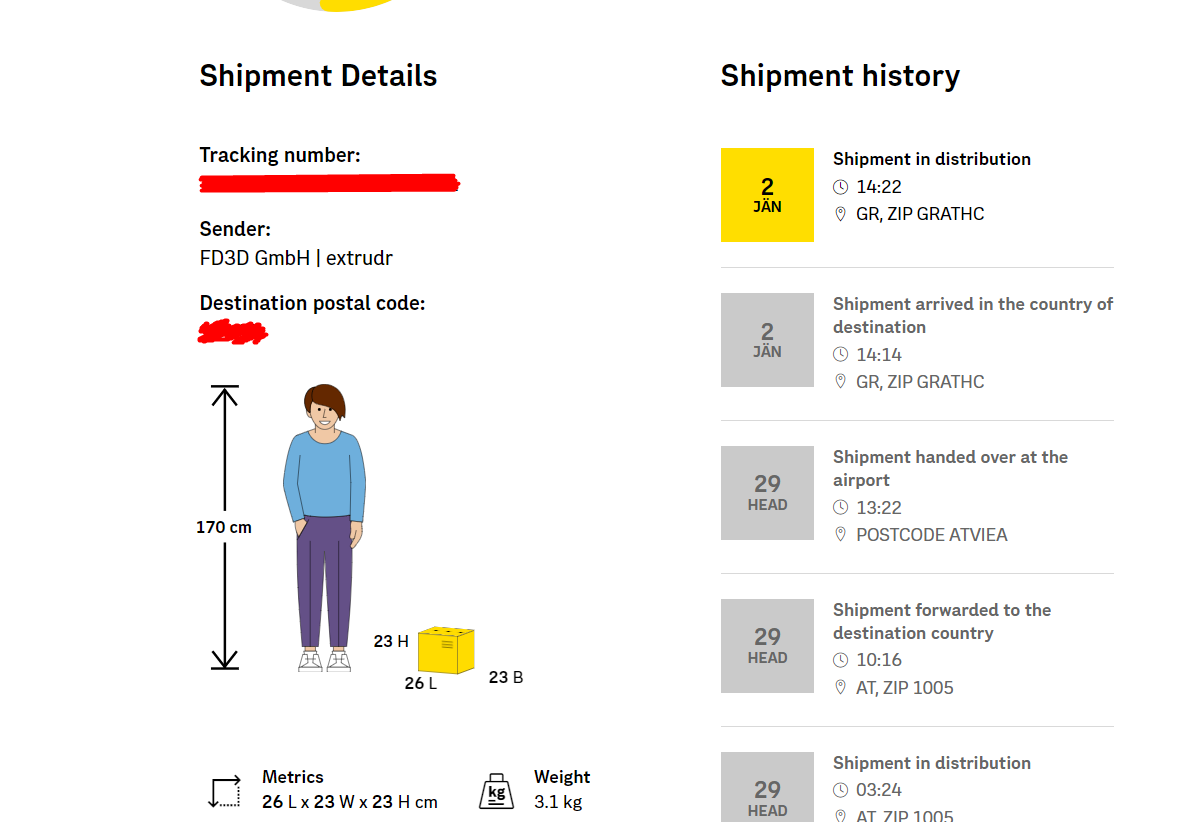Click the weight kg icon

[497, 790]
